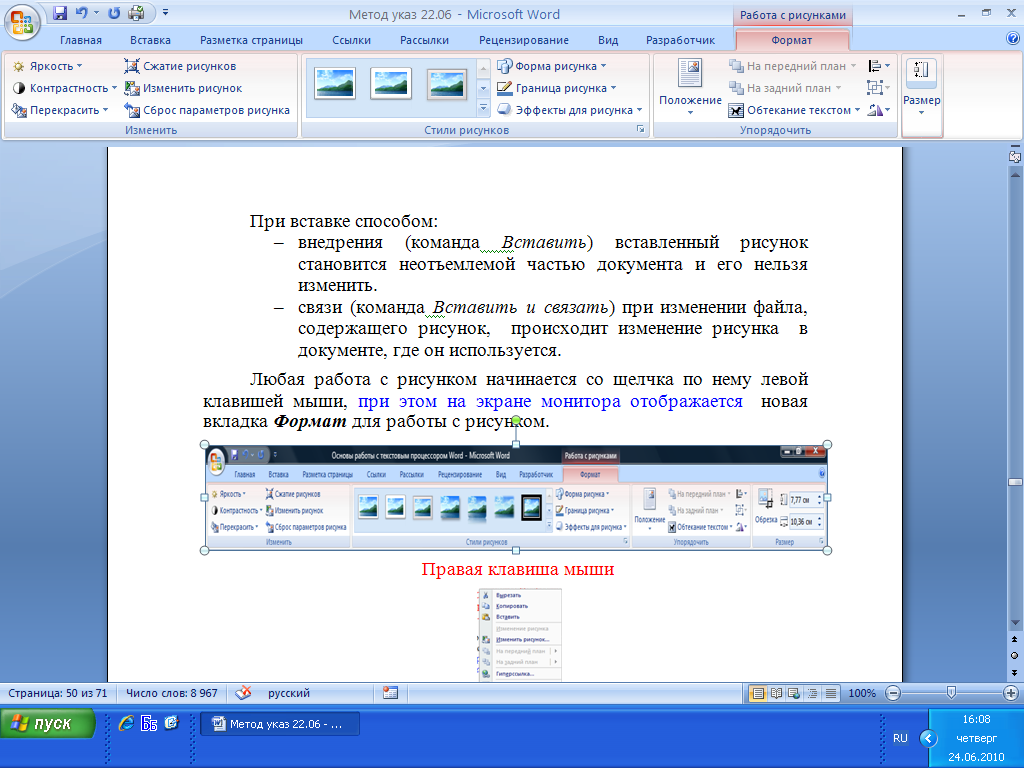Redo action in quick access toolbar
The image size is (1024, 768).
click(x=114, y=12)
